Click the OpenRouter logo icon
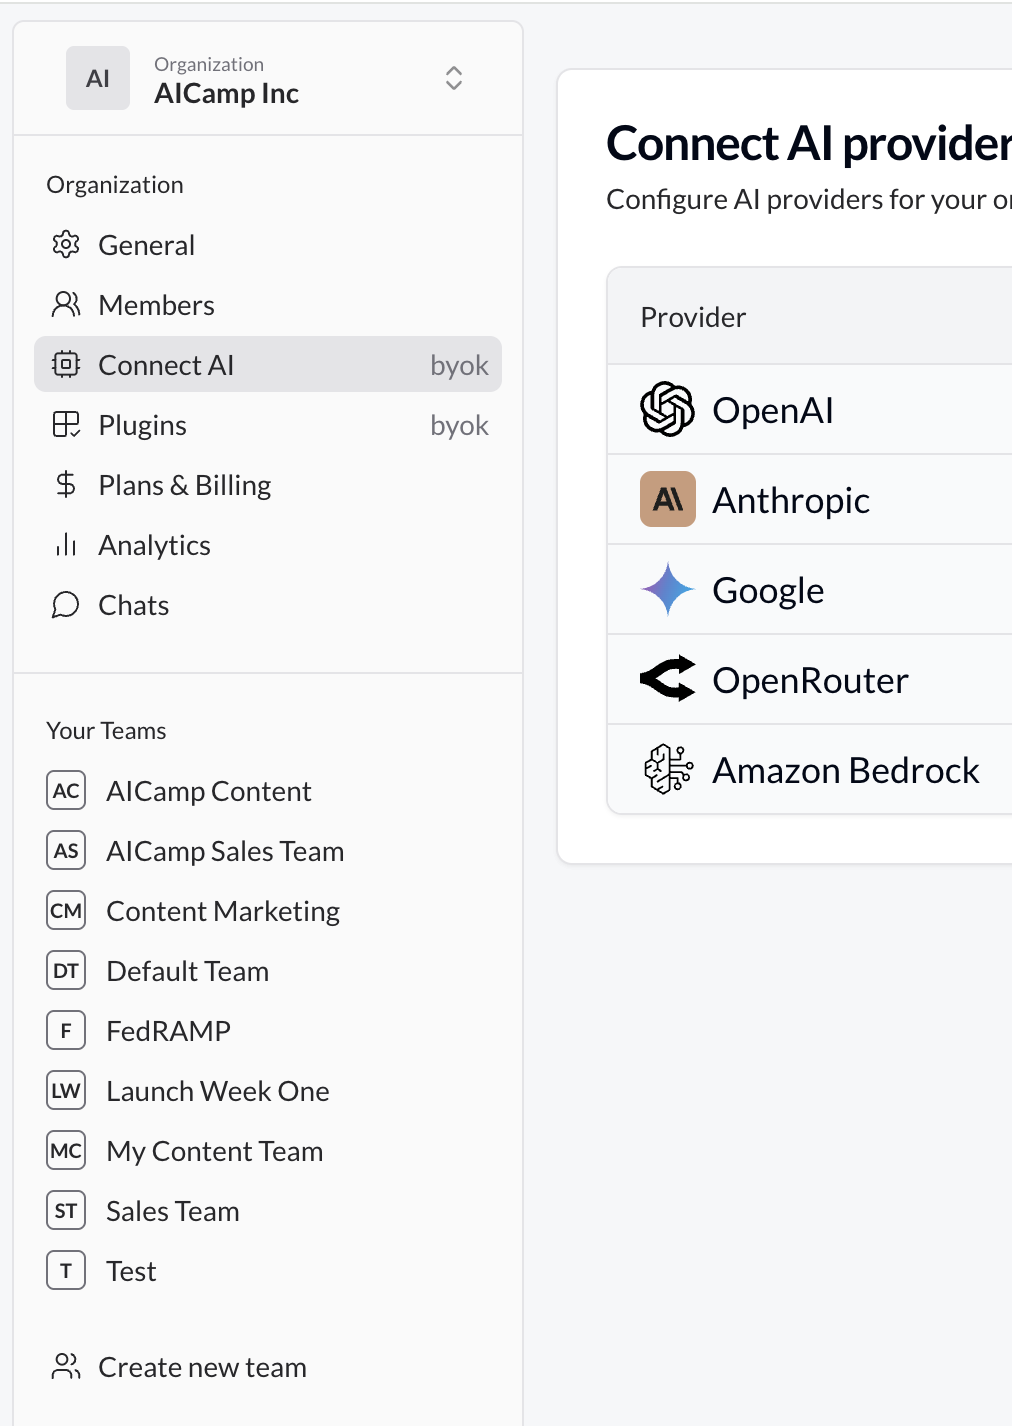 click(667, 679)
